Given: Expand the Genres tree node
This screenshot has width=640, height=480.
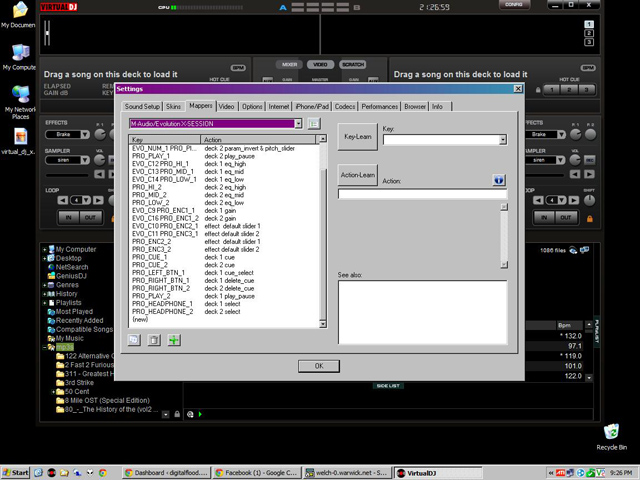Looking at the screenshot, I should pyautogui.click(x=44, y=285).
